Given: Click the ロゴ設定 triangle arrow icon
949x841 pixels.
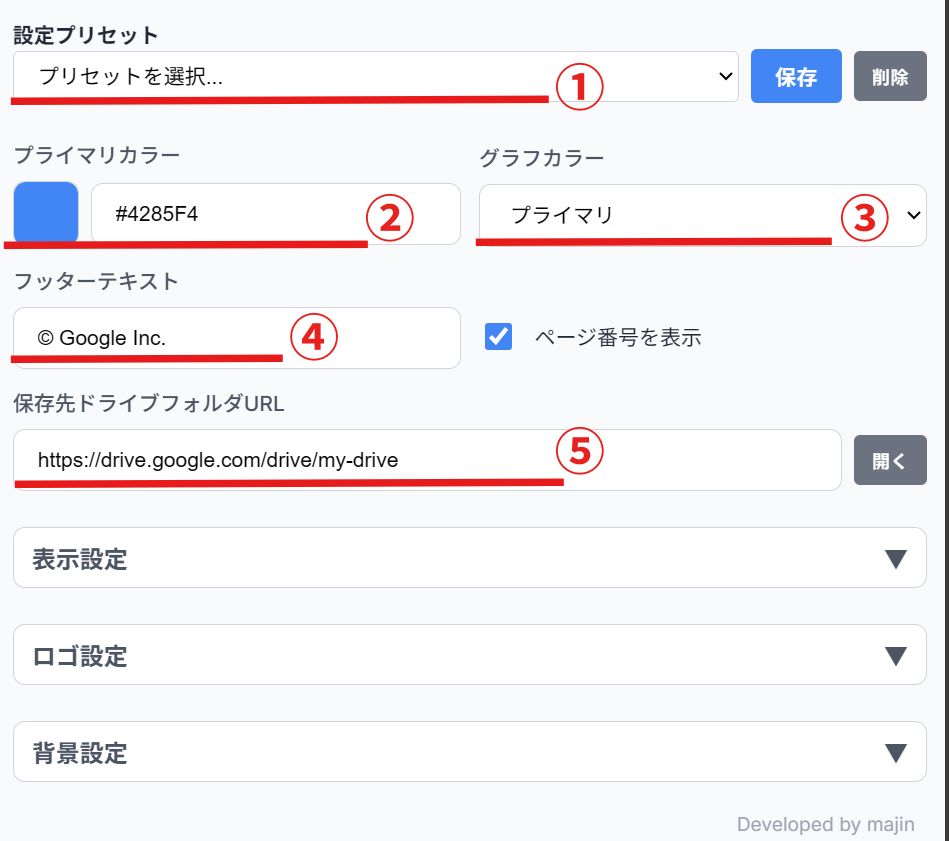Looking at the screenshot, I should [895, 656].
